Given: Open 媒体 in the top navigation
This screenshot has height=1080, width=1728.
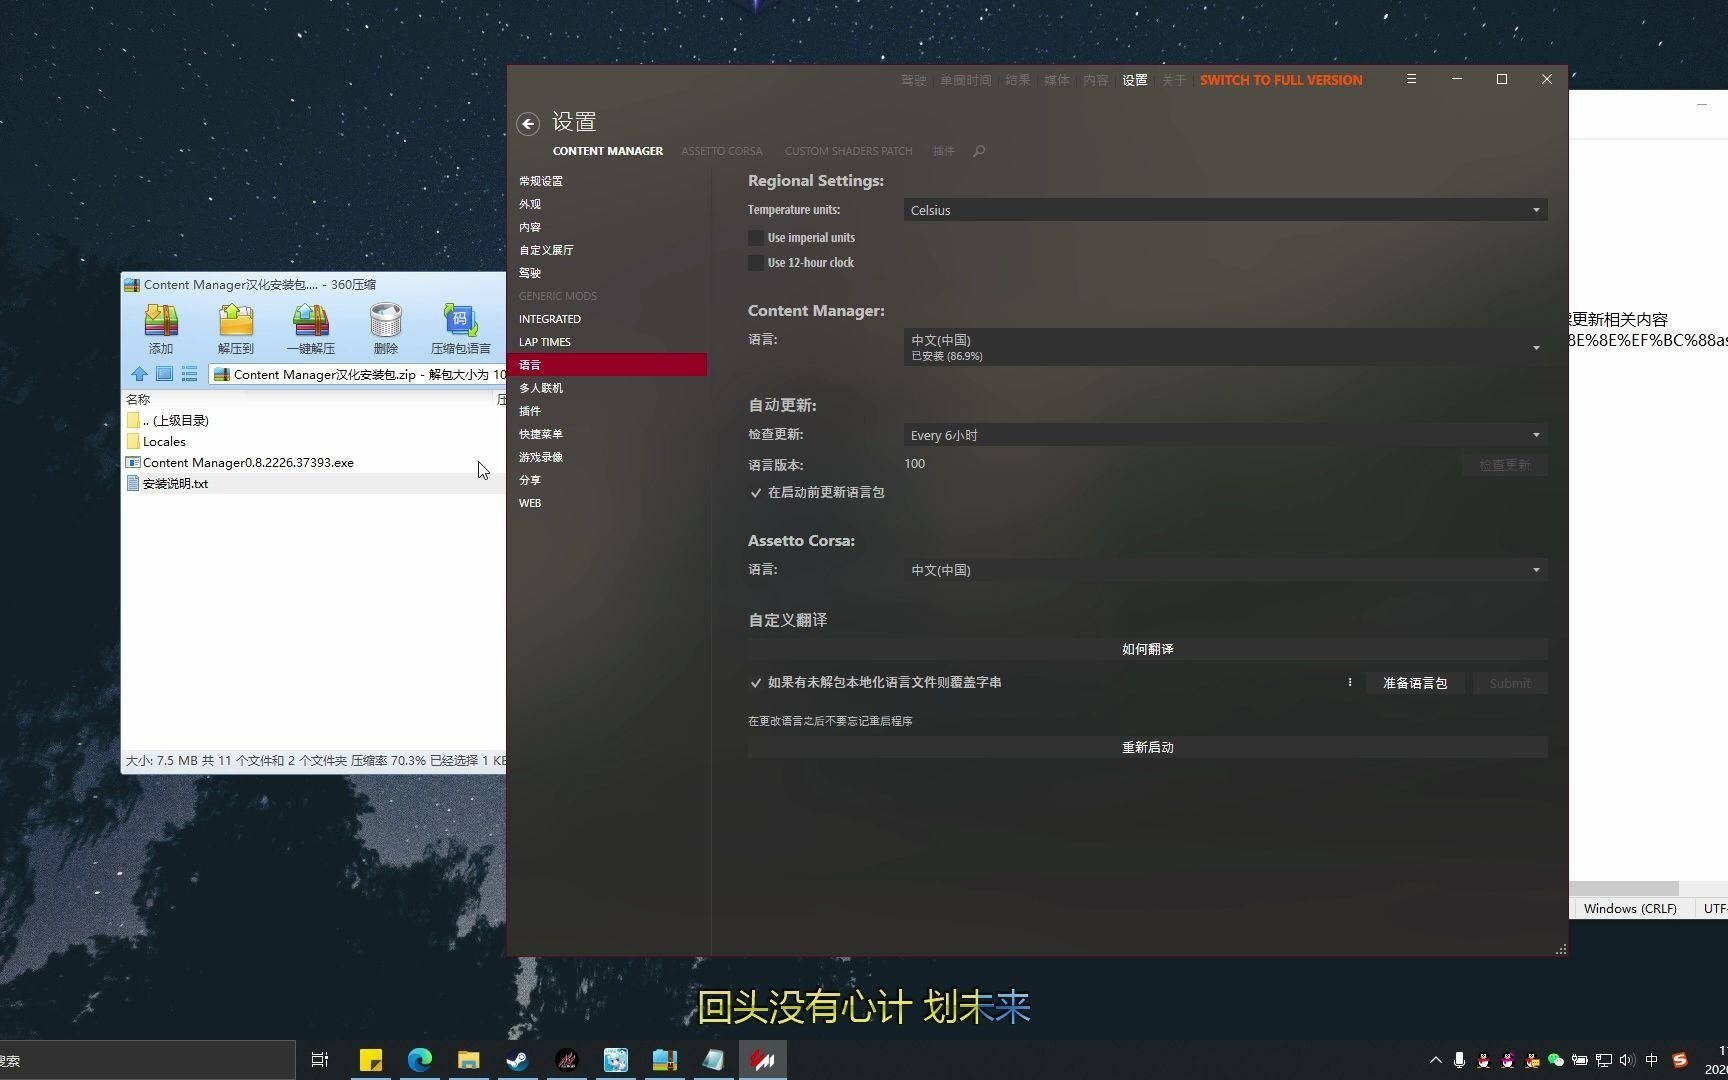Looking at the screenshot, I should coord(1057,80).
